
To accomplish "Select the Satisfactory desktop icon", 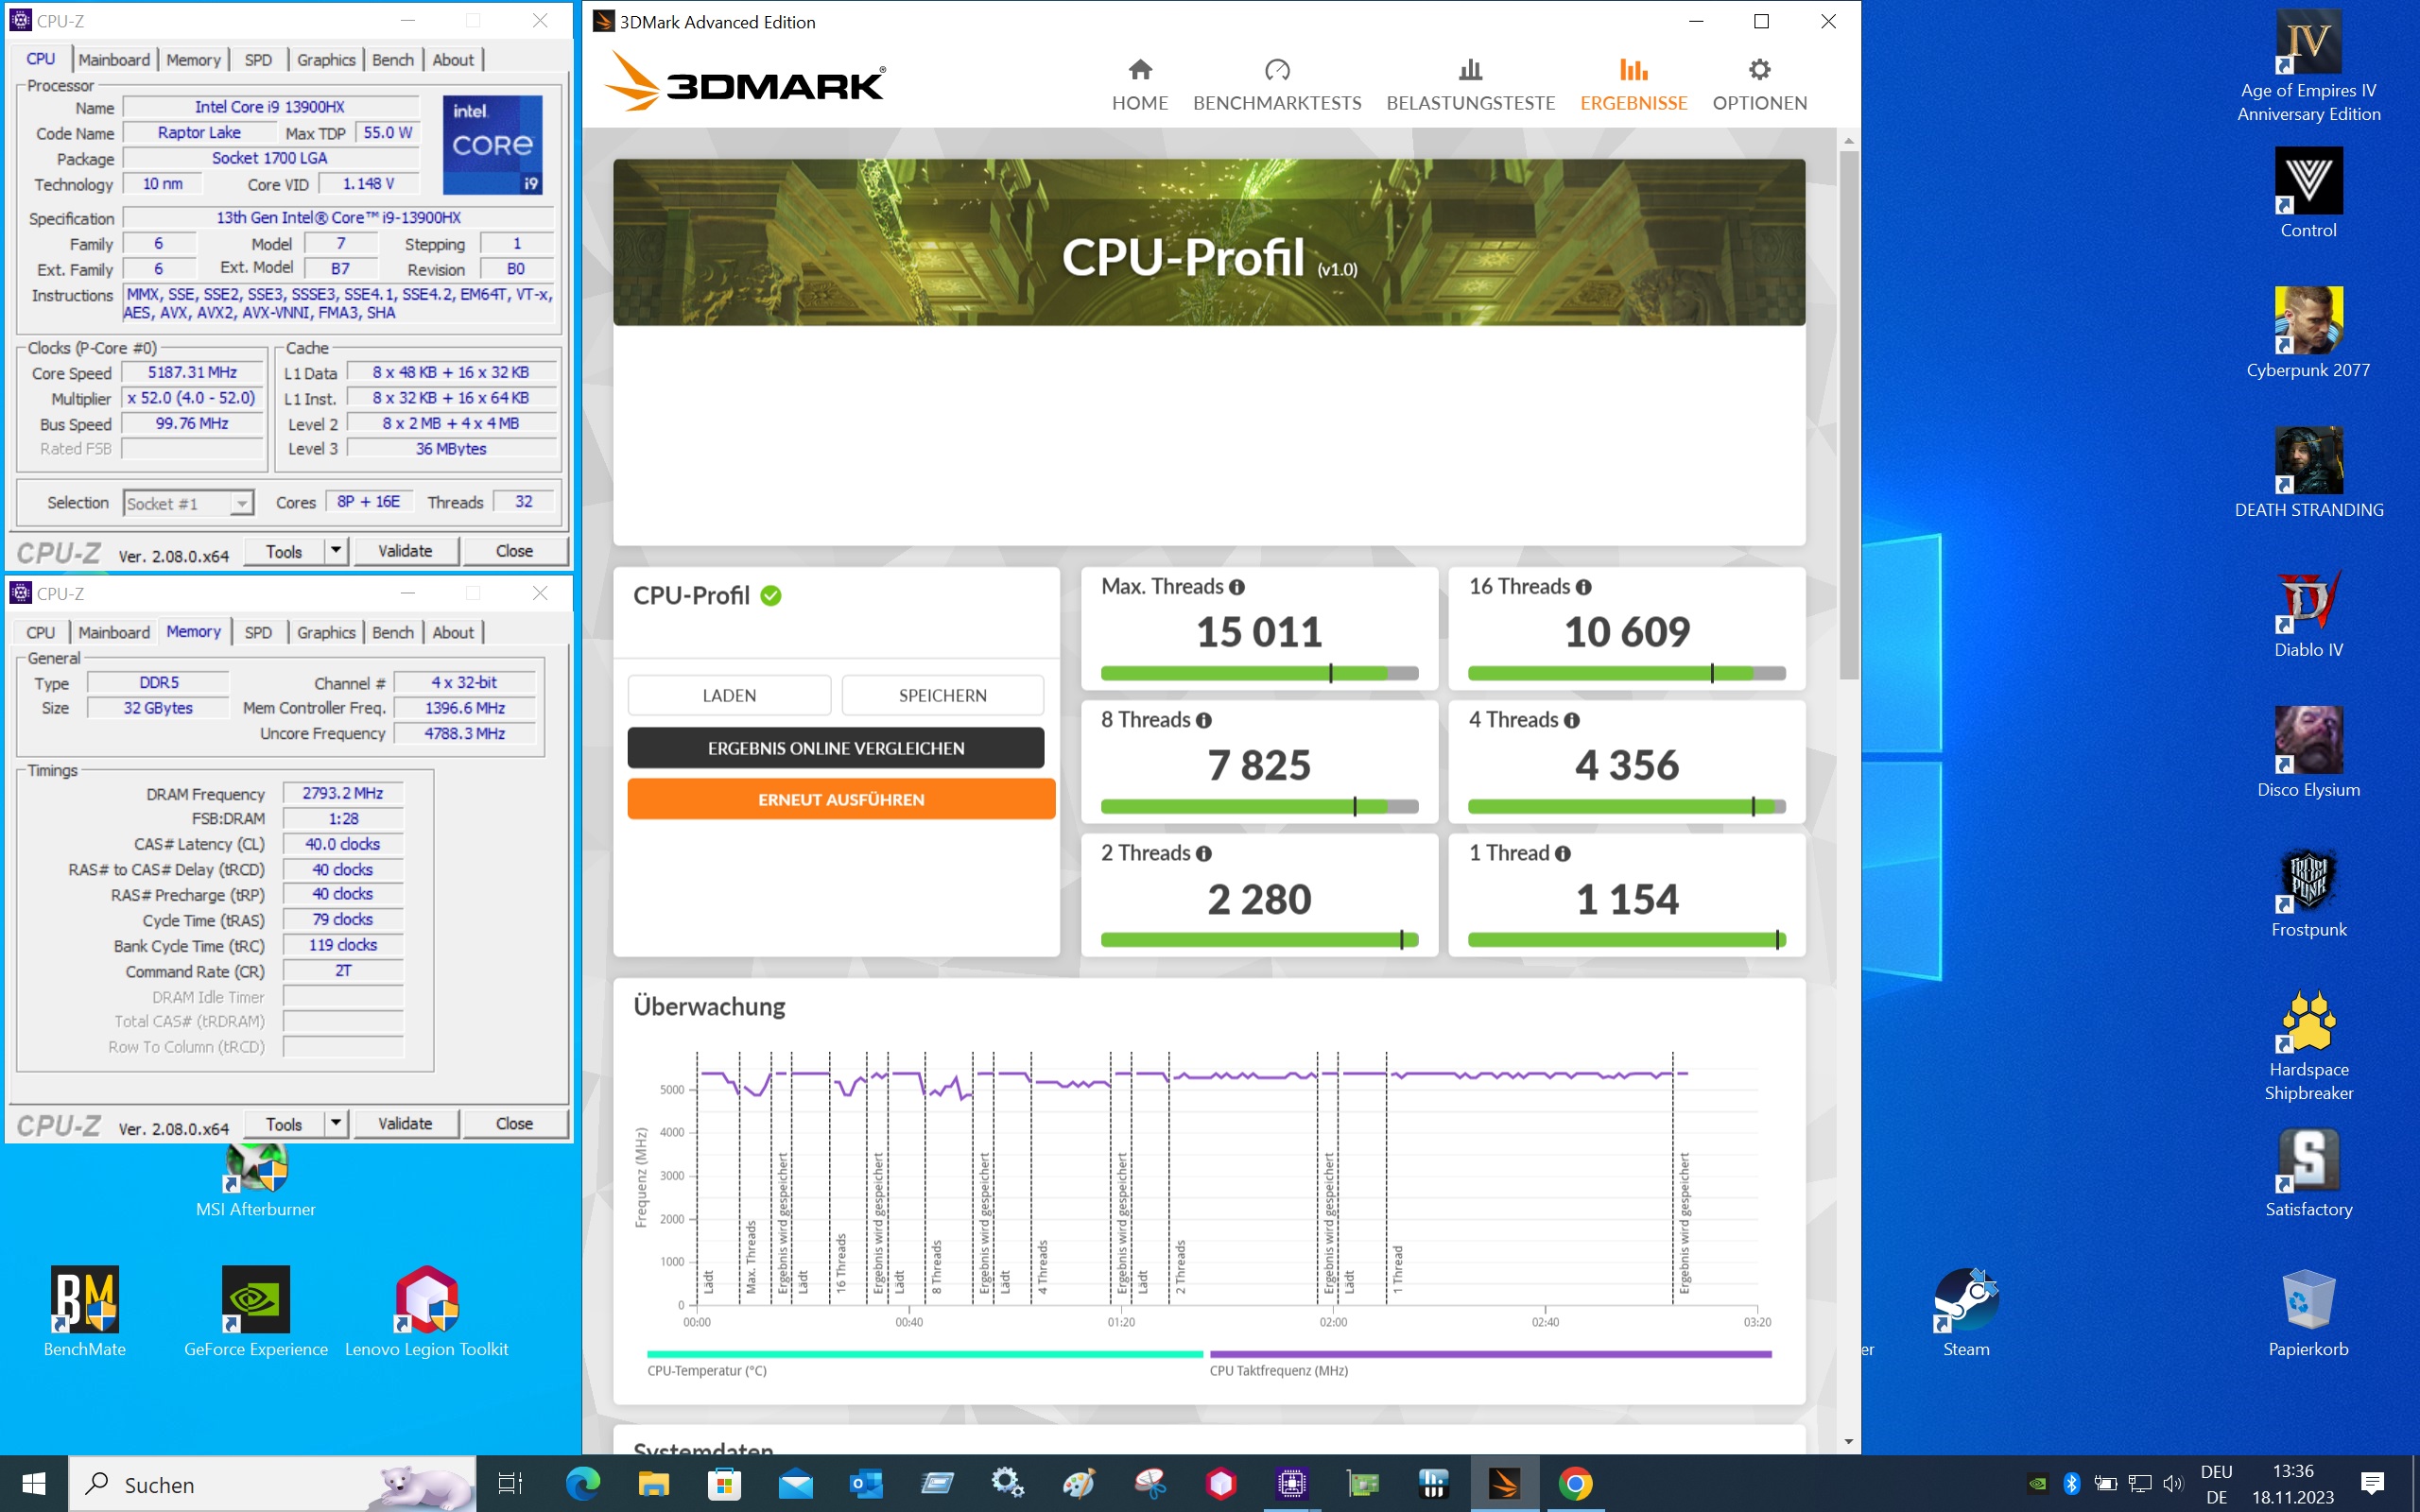I will pyautogui.click(x=2308, y=1173).
